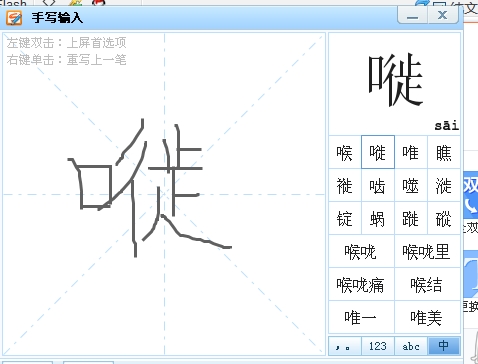Viewport: 478px width, 364px height.
Task: Click the sāi pinyin label
Action: (x=447, y=125)
